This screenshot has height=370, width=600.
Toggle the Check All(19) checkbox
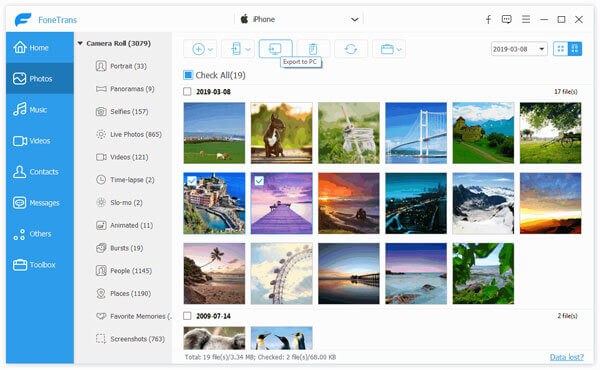[188, 75]
